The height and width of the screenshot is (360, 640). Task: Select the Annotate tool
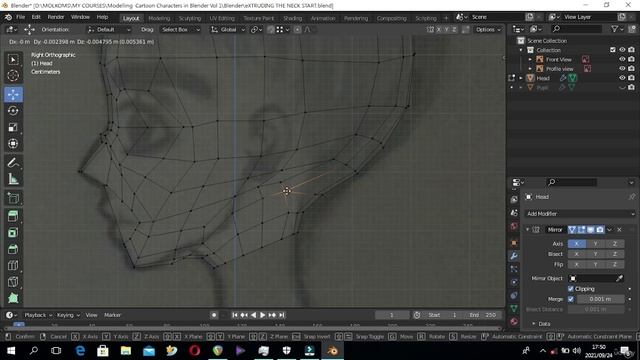coord(13,162)
